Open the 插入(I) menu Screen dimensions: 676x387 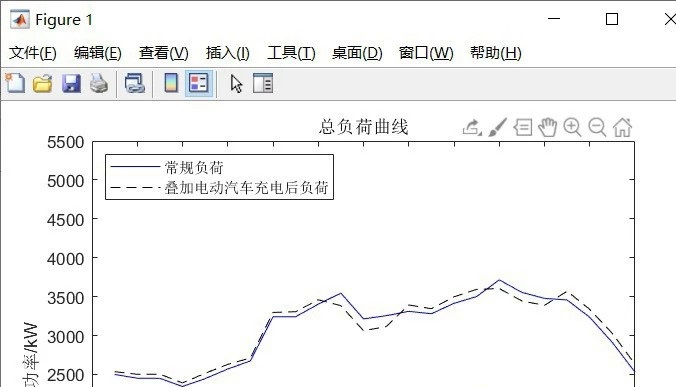pos(228,53)
